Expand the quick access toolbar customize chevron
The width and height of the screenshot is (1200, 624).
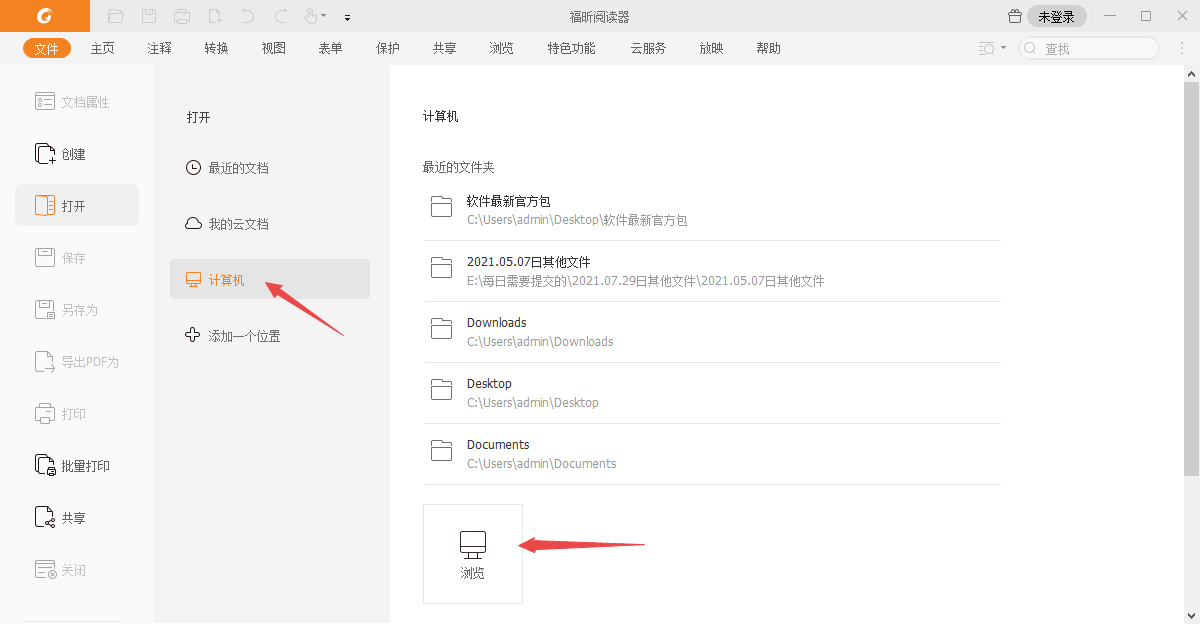pyautogui.click(x=347, y=16)
